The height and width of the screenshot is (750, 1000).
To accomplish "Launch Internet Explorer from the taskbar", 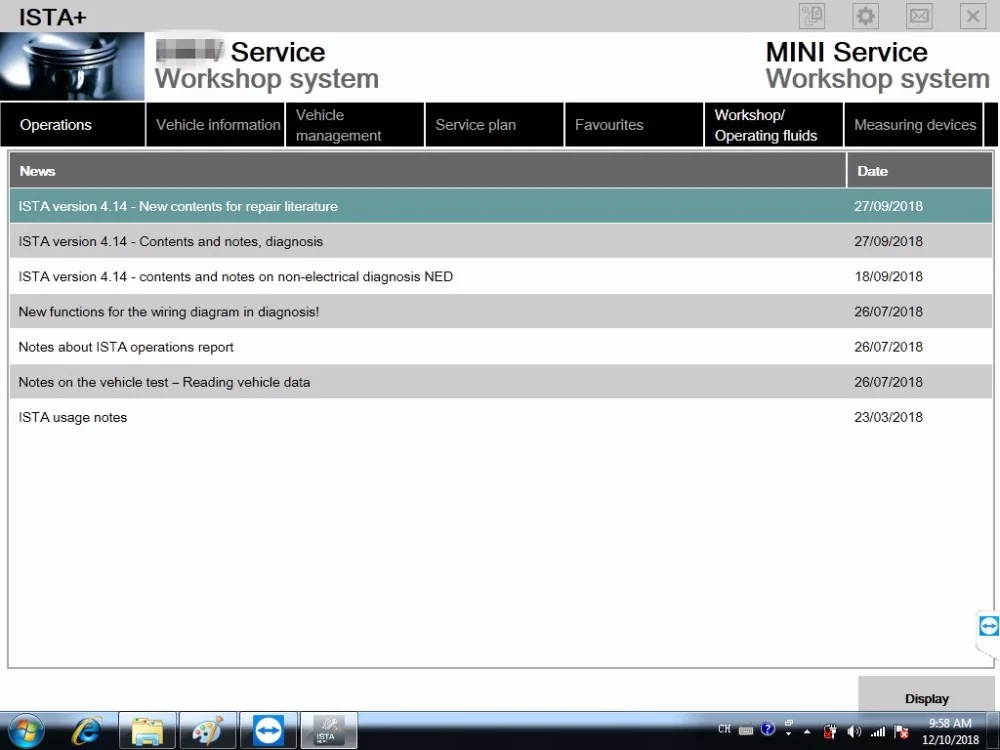I will pyautogui.click(x=87, y=731).
